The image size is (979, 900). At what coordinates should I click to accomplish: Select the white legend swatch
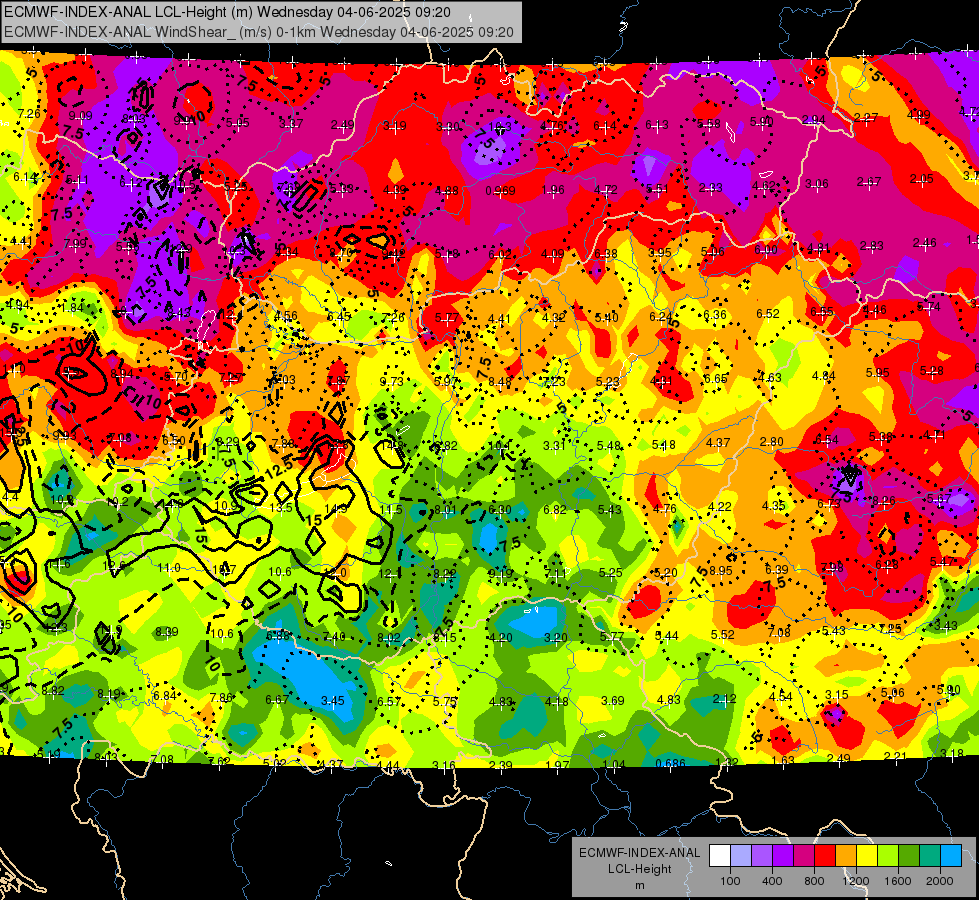720,856
